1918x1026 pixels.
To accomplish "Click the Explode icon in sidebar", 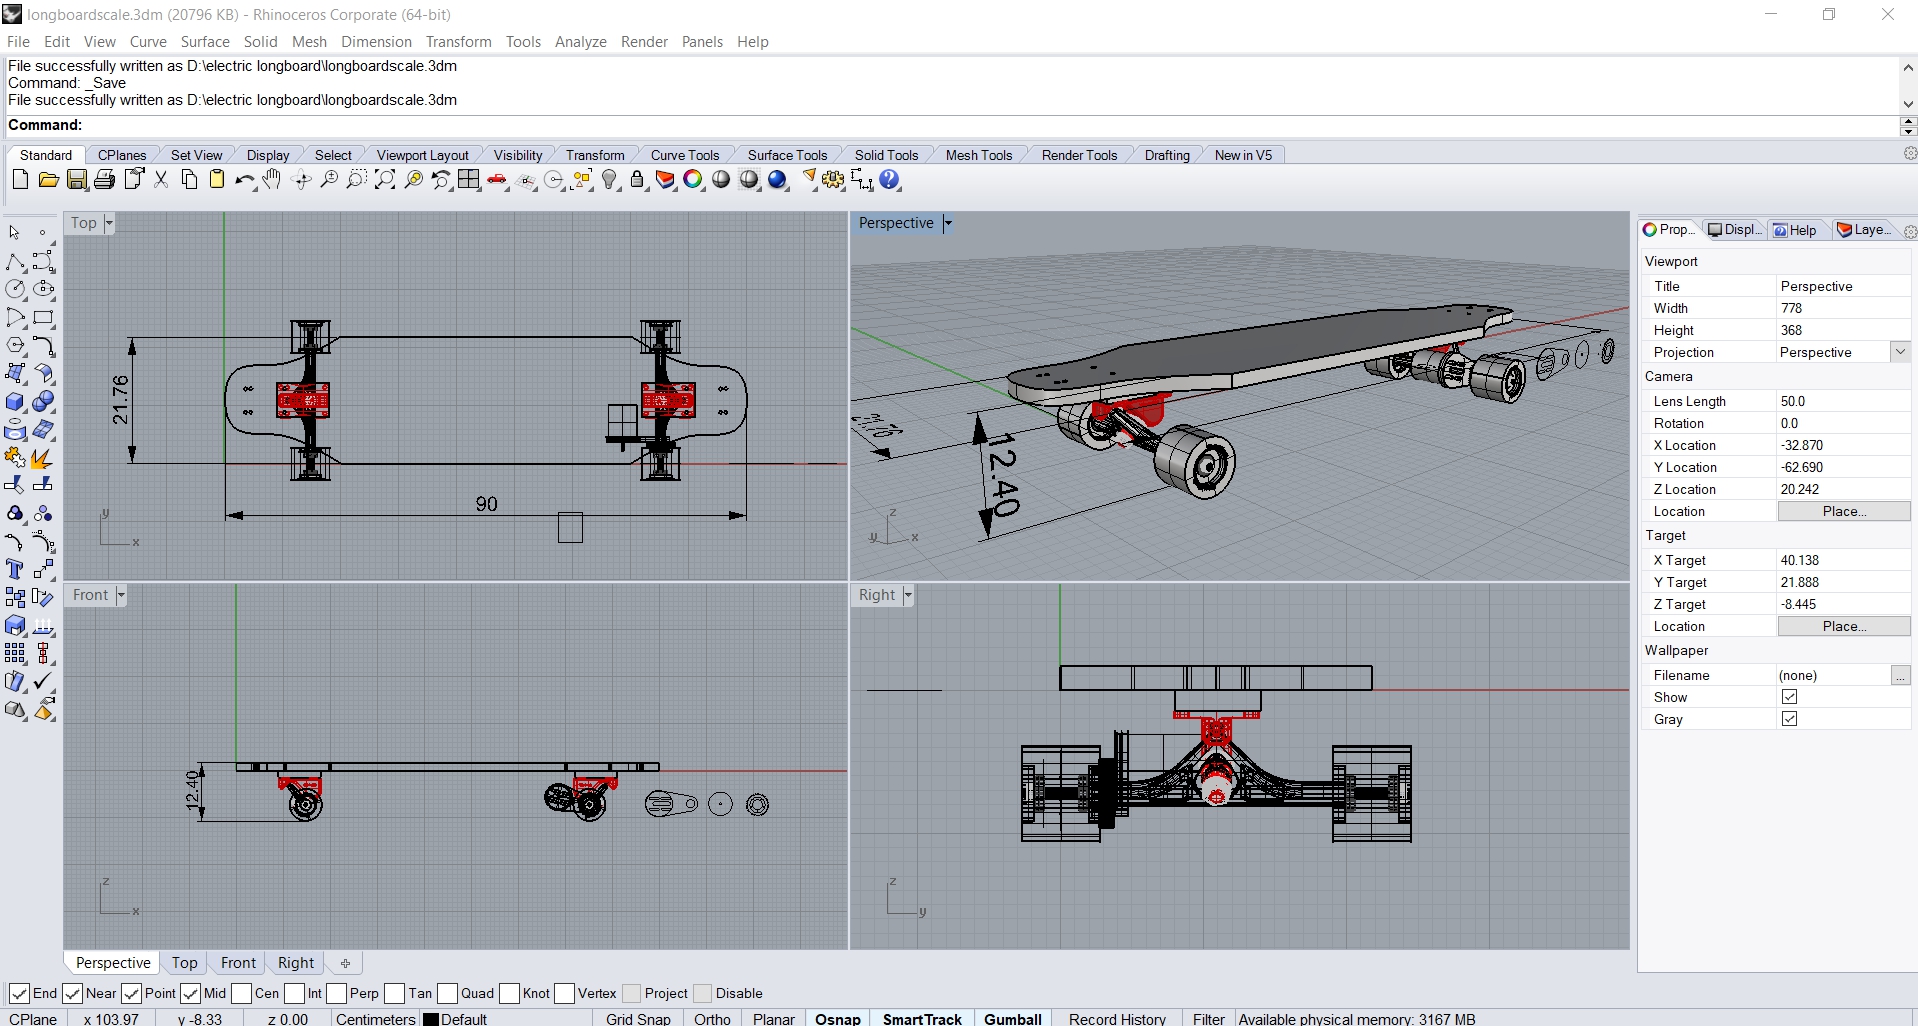I will [x=42, y=458].
